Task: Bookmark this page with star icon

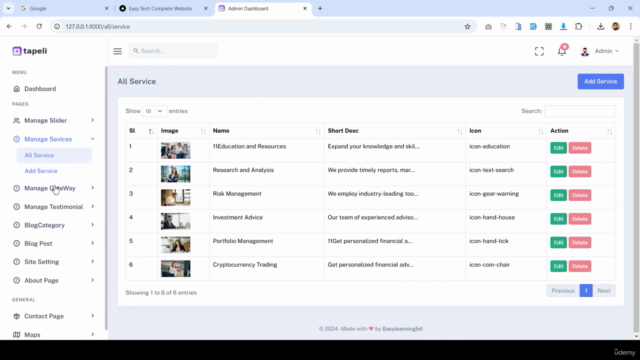Action: point(467,27)
